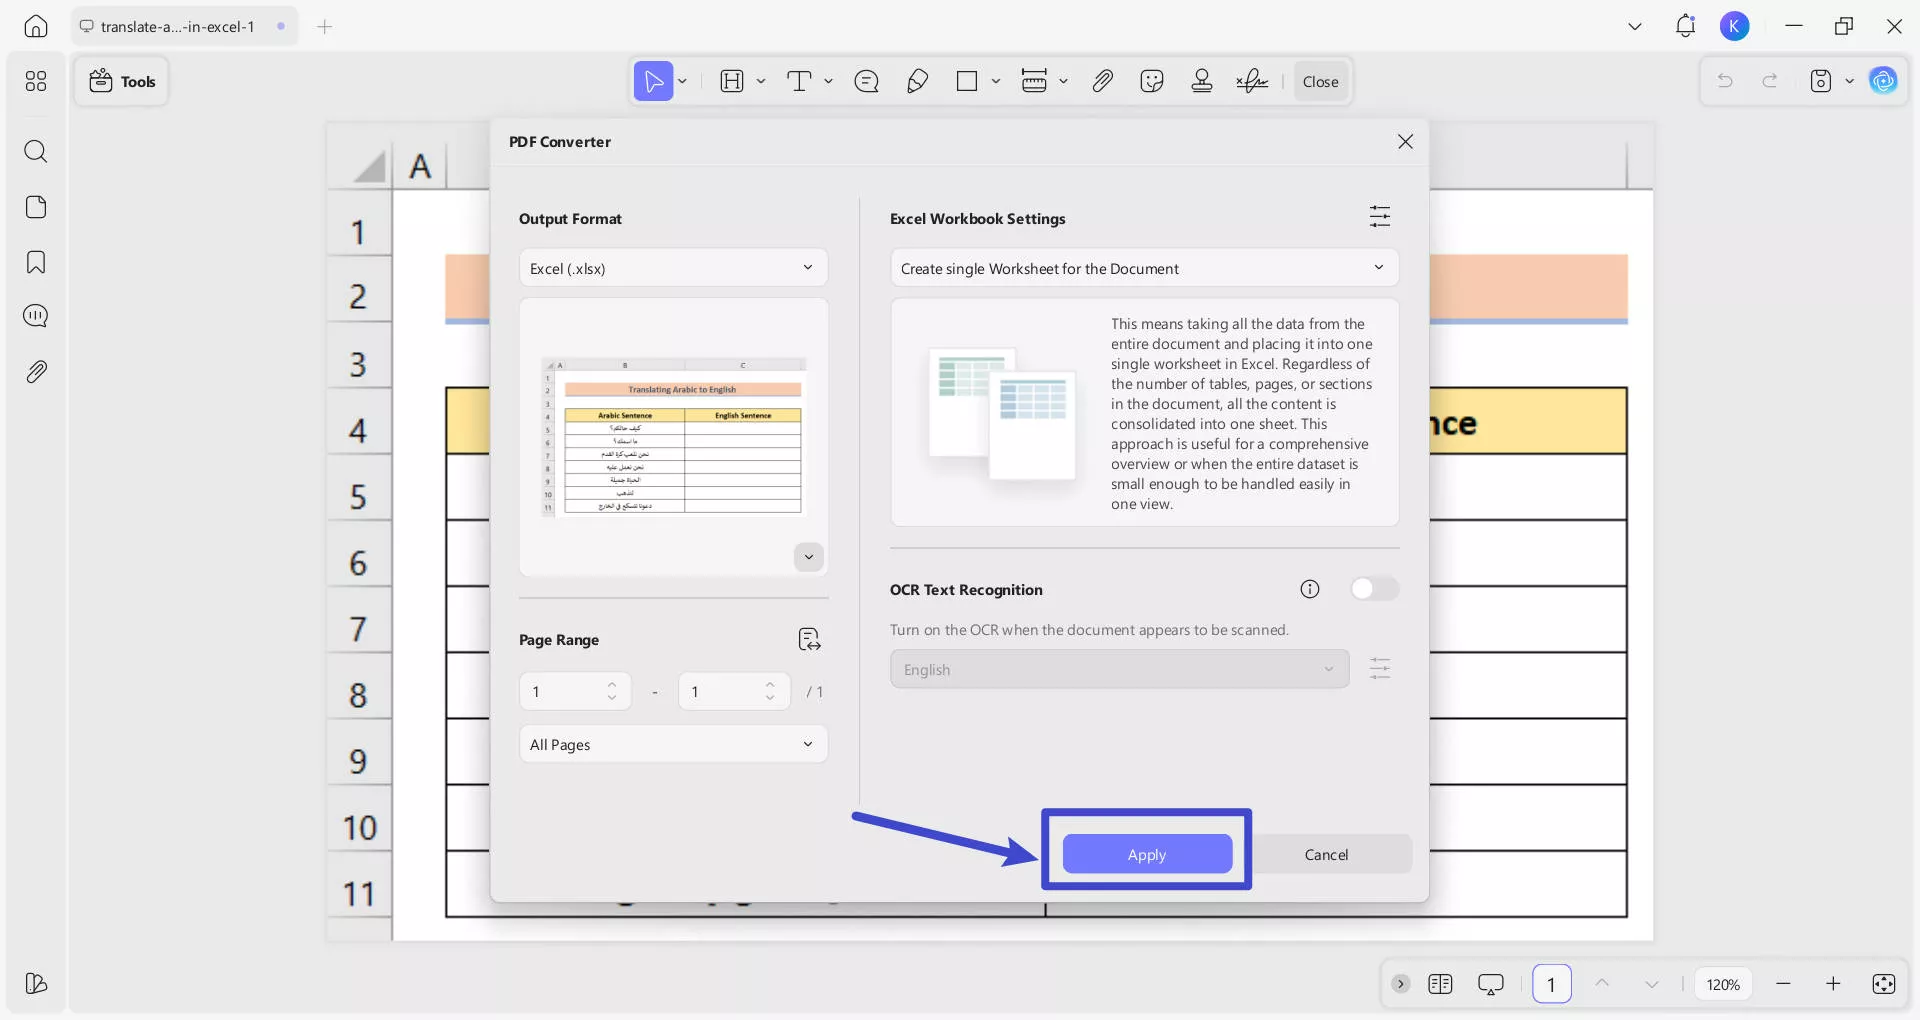1920x1020 pixels.
Task: Close the PDF Converter dialog
Action: pos(1405,142)
